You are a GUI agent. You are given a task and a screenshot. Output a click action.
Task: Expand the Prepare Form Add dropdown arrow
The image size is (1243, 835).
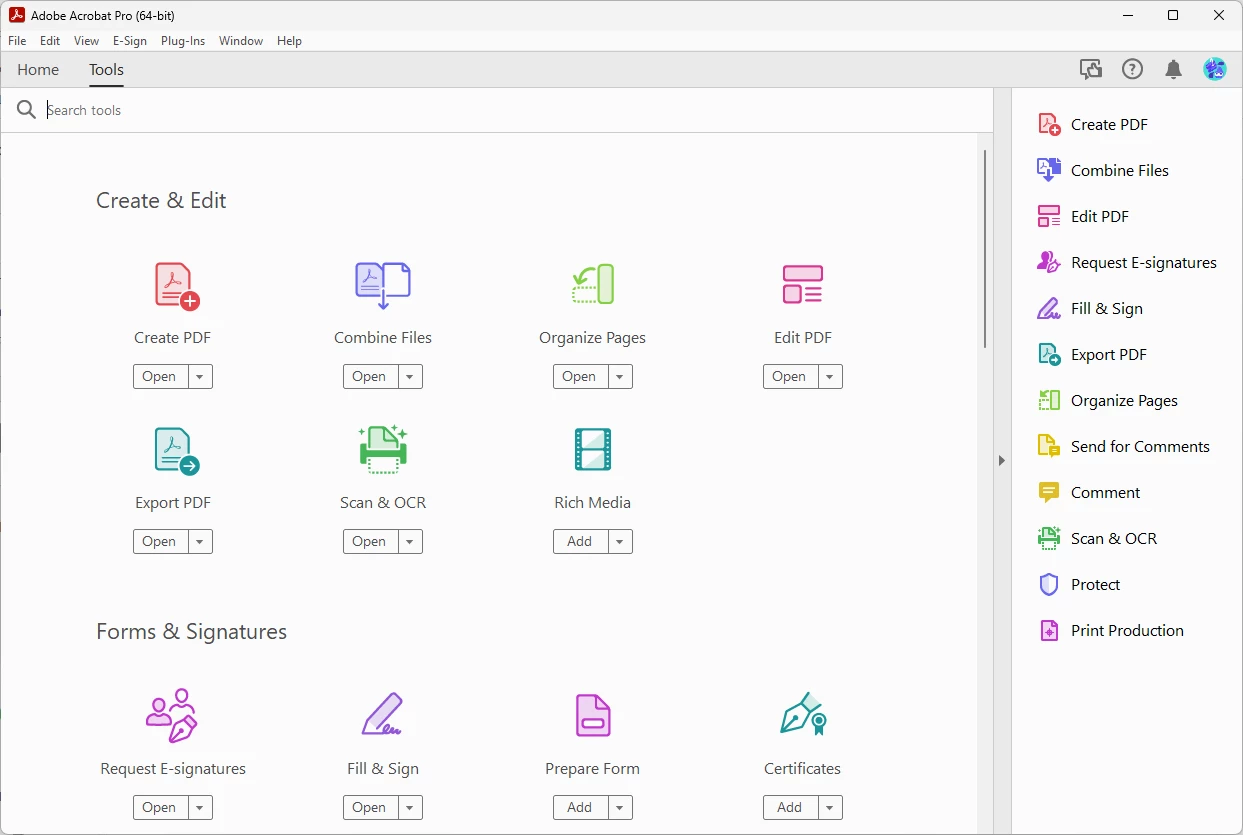(620, 808)
